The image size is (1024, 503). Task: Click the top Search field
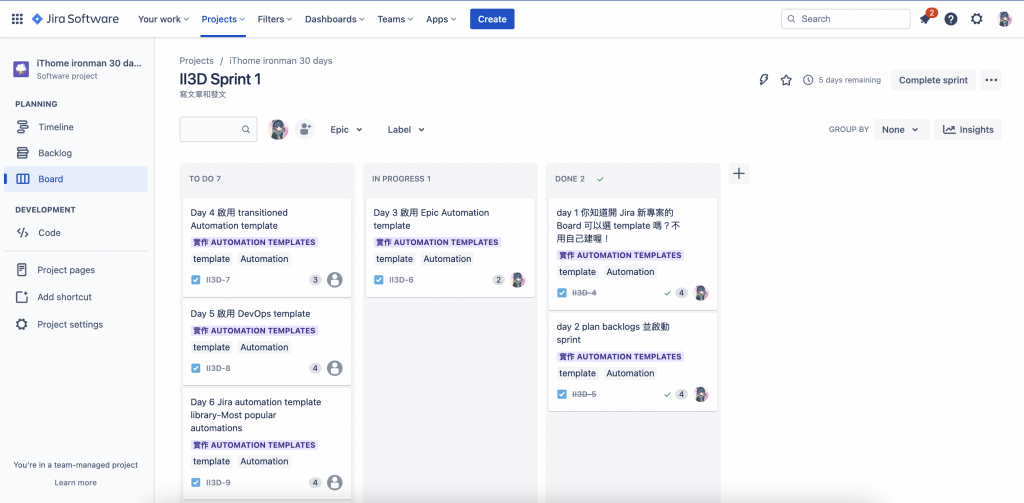pos(846,19)
